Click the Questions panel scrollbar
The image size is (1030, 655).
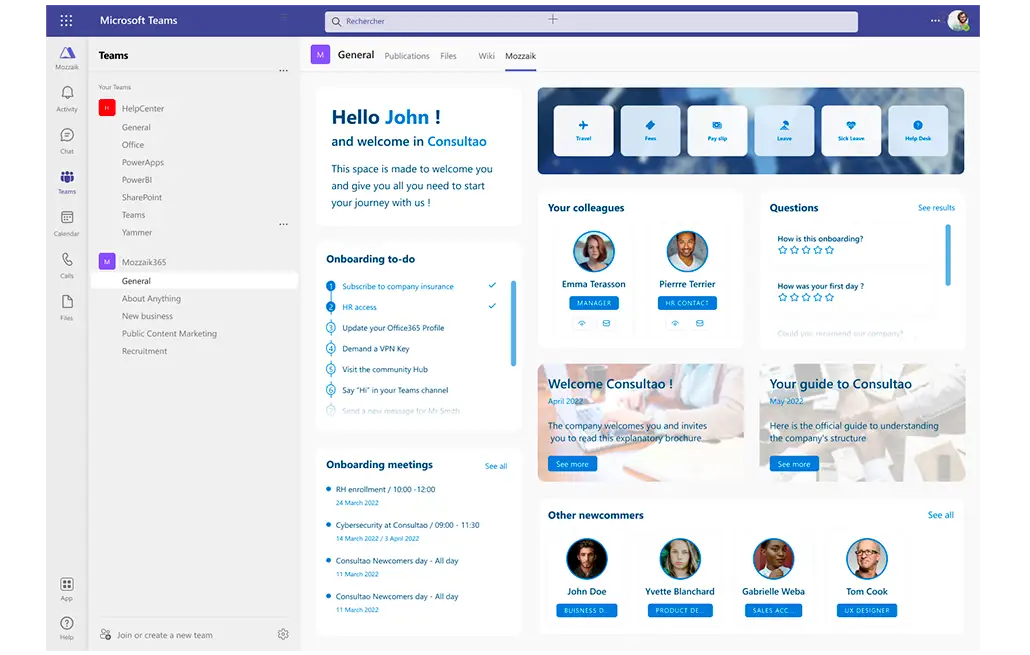[948, 255]
